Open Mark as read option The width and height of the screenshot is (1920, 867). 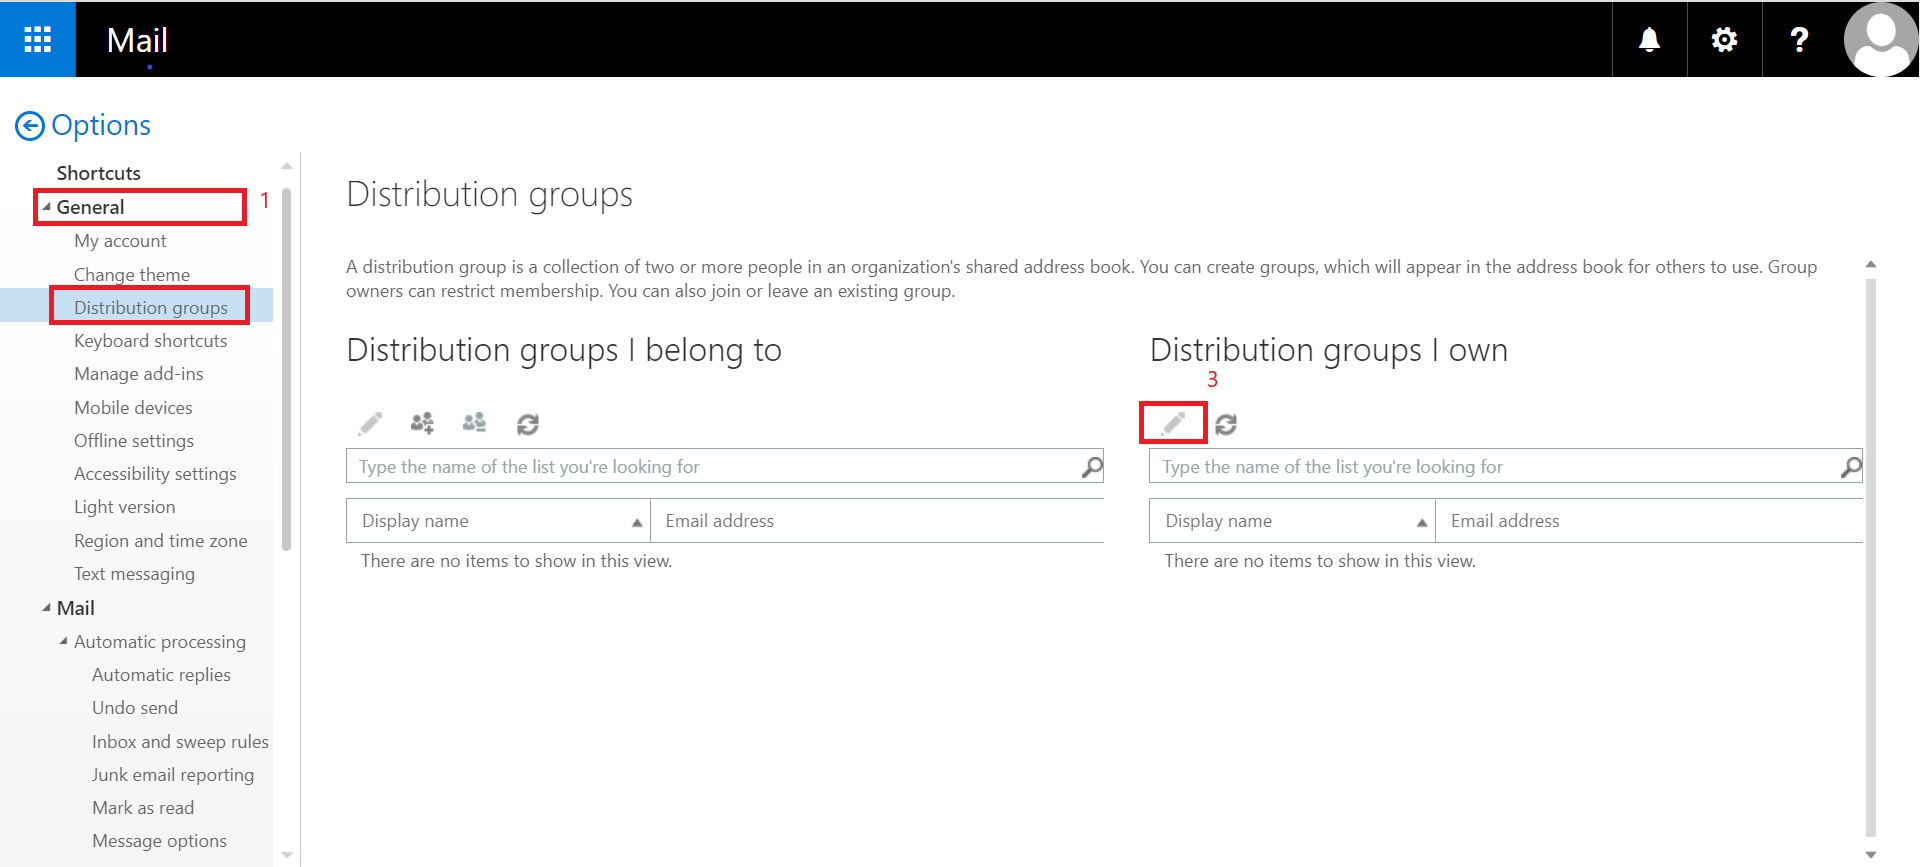[x=143, y=808]
